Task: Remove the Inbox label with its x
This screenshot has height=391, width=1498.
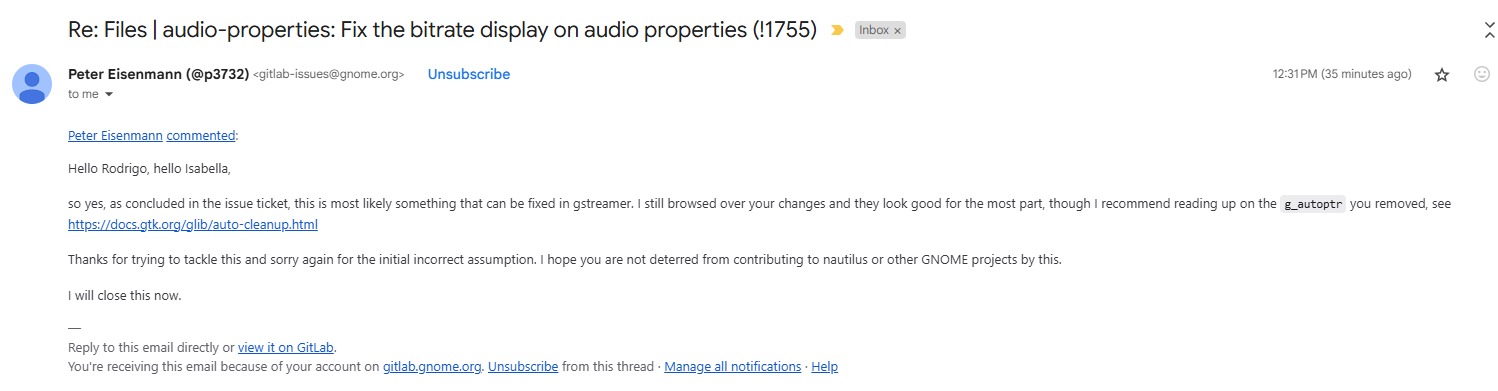Action: tap(897, 31)
